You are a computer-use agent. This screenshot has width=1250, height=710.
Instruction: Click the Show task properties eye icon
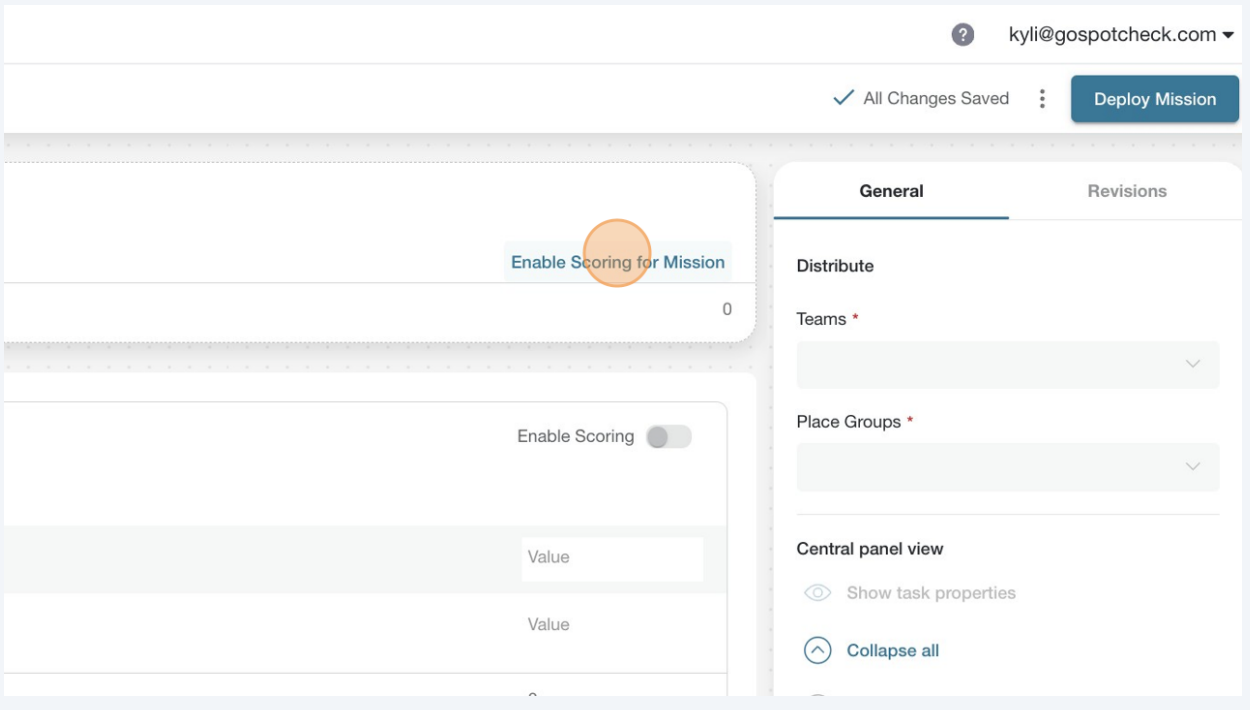818,593
